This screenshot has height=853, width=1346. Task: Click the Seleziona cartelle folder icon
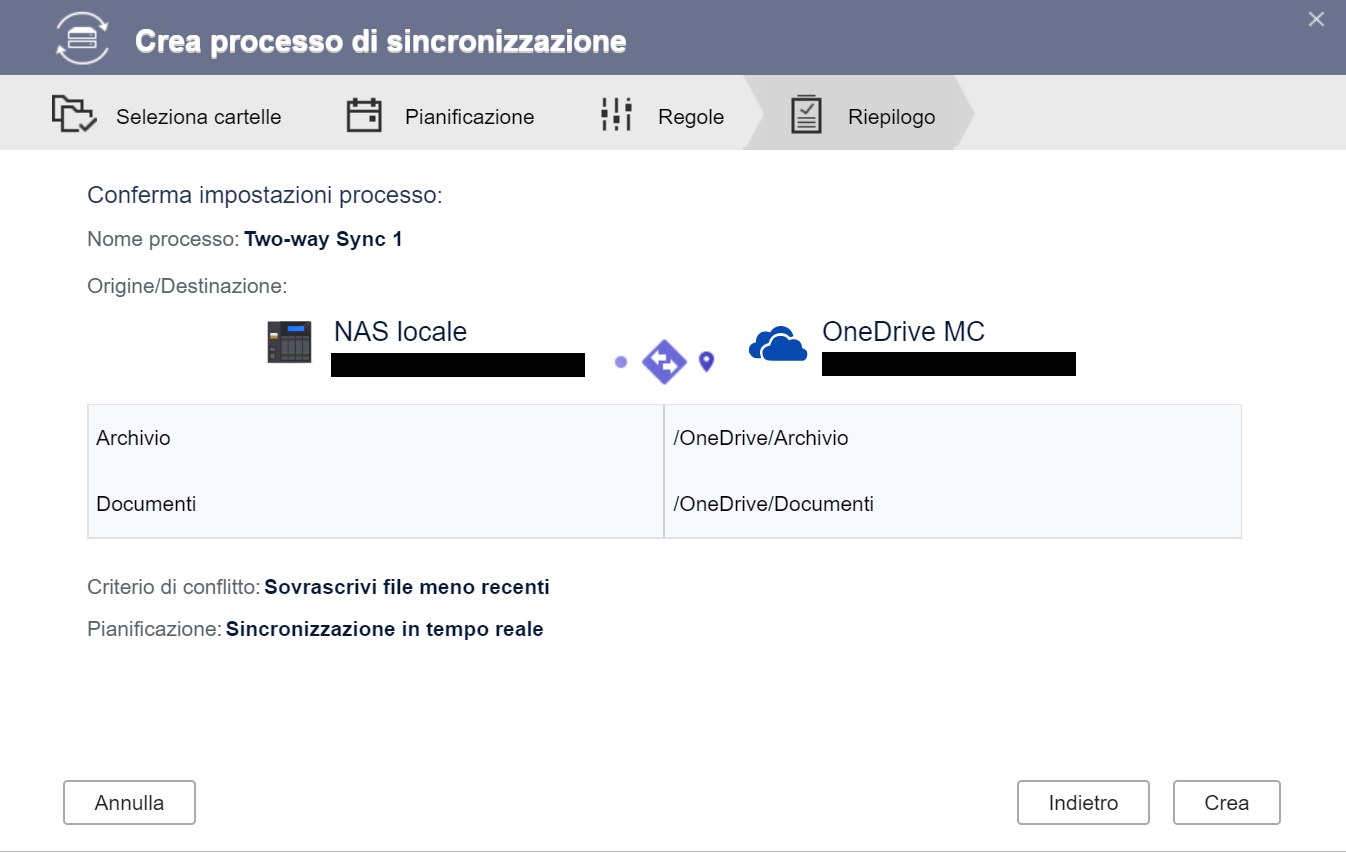click(x=74, y=115)
